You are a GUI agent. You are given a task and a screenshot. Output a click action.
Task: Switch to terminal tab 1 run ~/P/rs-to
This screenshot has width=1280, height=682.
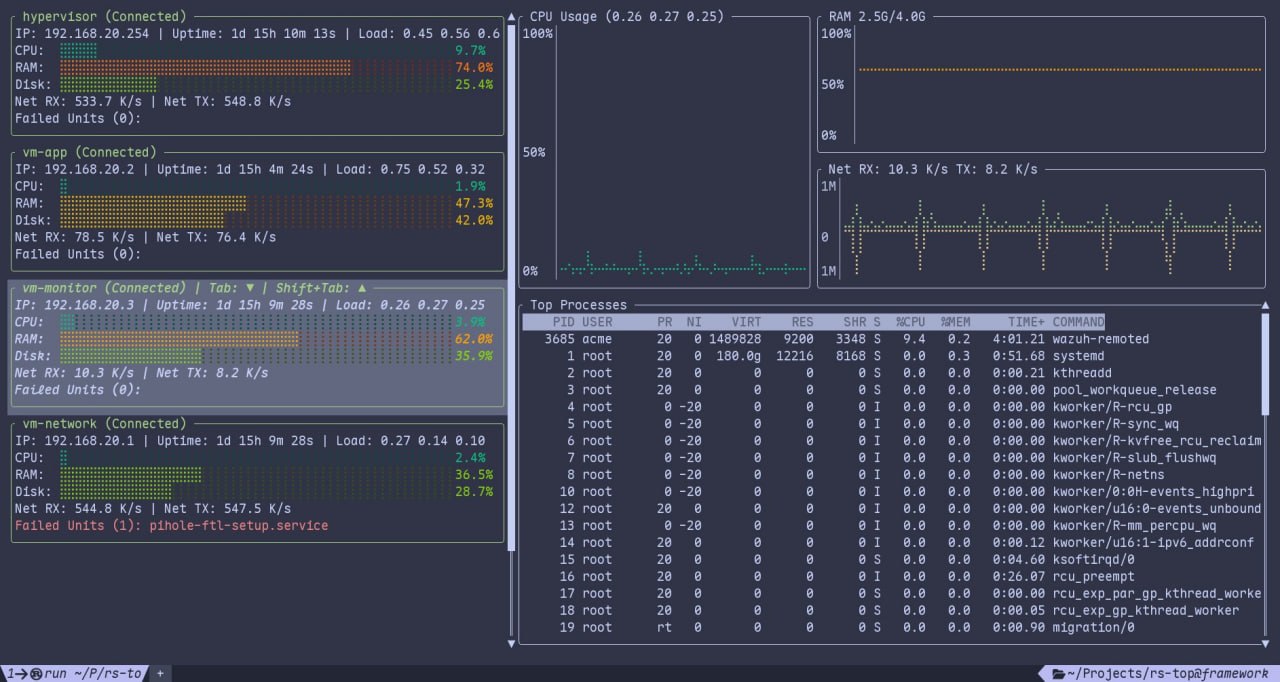73,674
